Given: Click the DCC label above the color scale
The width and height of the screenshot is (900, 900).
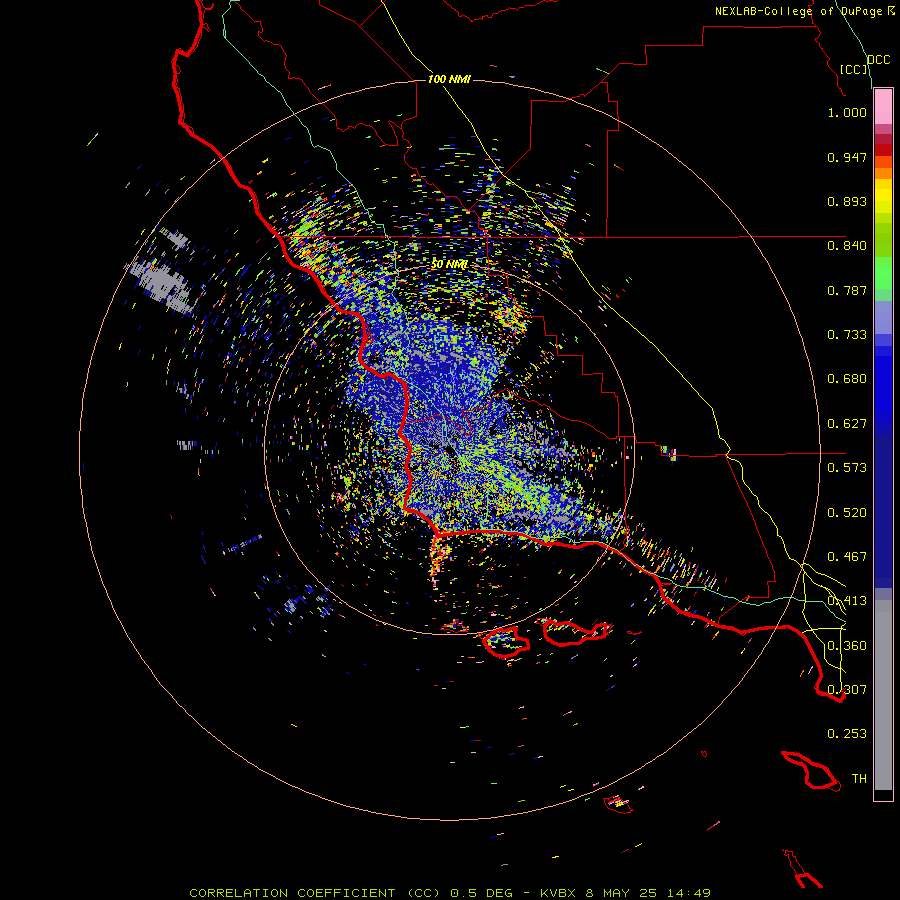Looking at the screenshot, I should (879, 60).
